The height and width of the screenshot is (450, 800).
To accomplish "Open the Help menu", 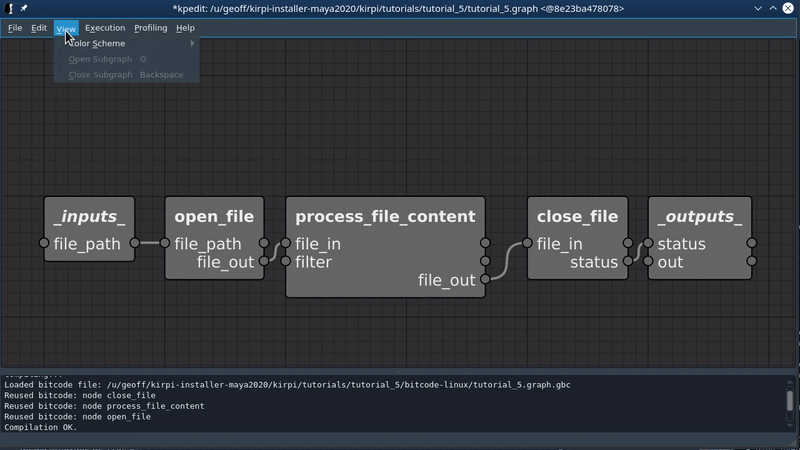I will tap(185, 28).
